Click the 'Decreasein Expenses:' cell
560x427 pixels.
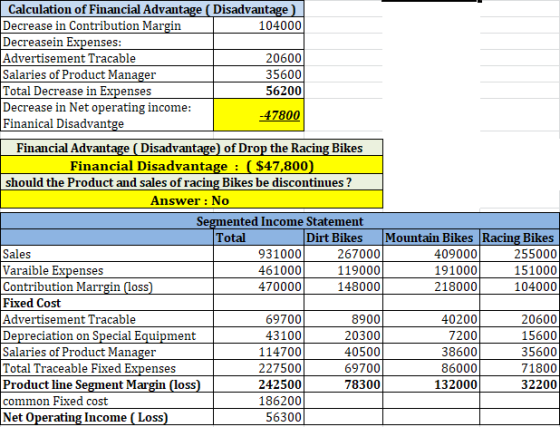point(107,42)
